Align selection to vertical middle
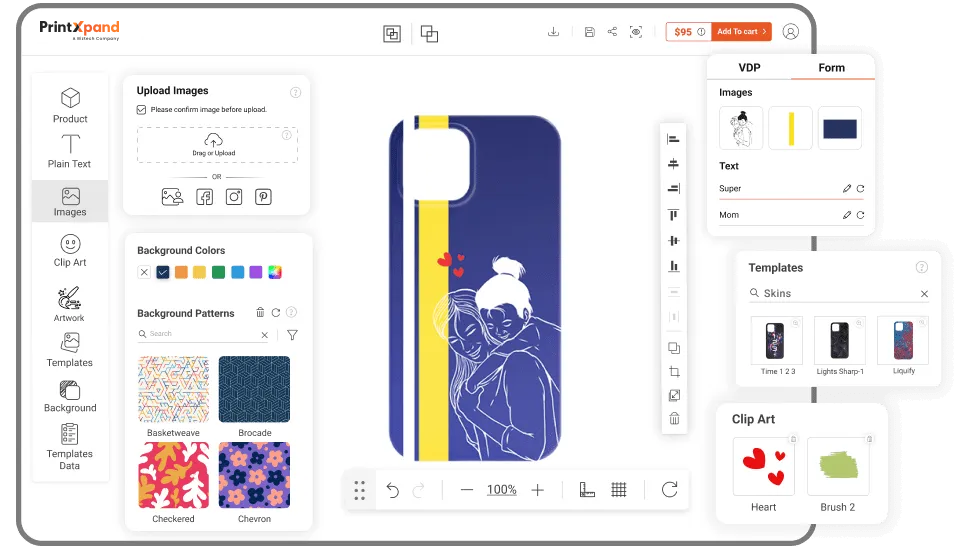This screenshot has width=975, height=550. (673, 241)
